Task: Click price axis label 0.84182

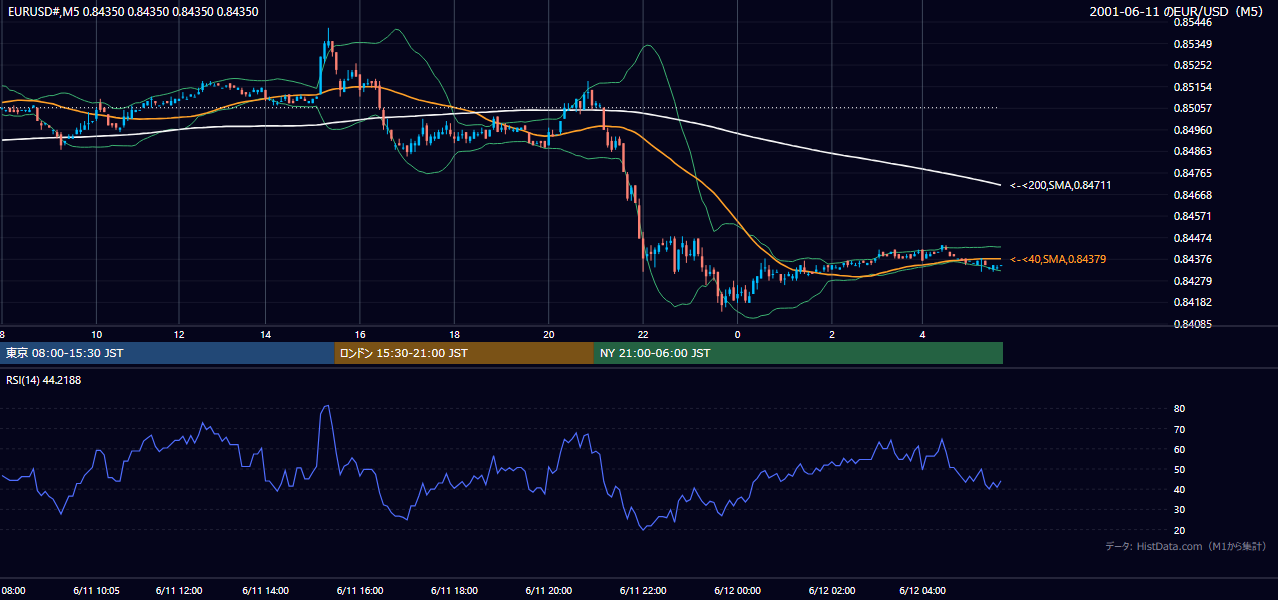Action: tap(1193, 302)
